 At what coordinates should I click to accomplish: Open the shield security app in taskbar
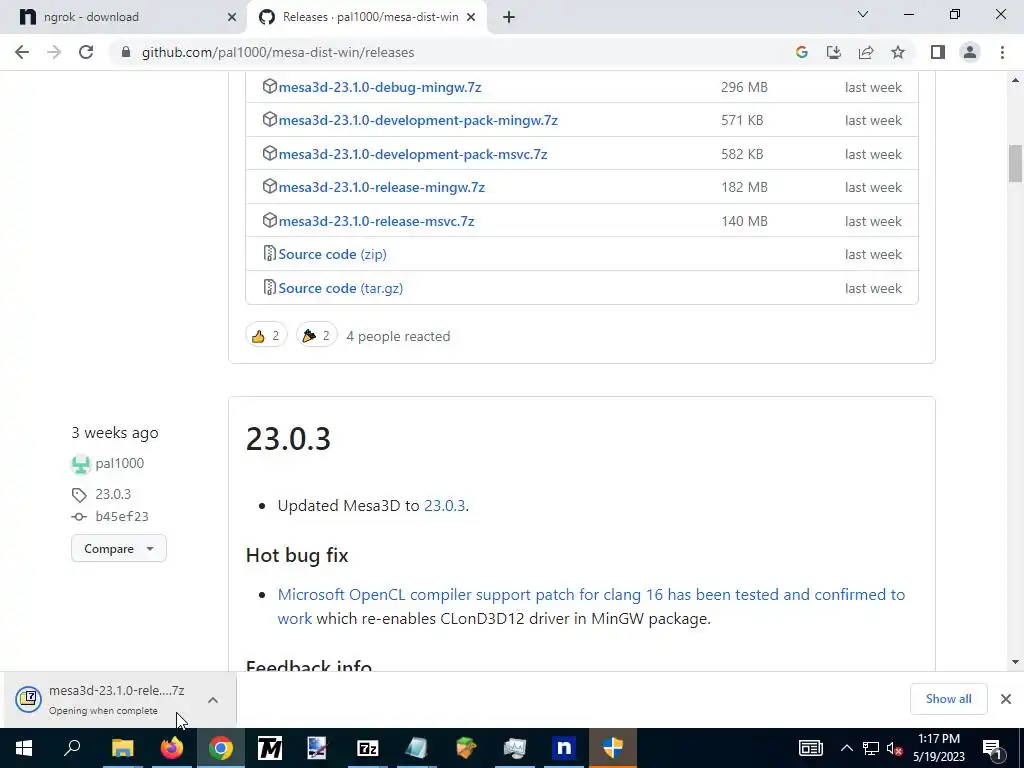[613, 748]
